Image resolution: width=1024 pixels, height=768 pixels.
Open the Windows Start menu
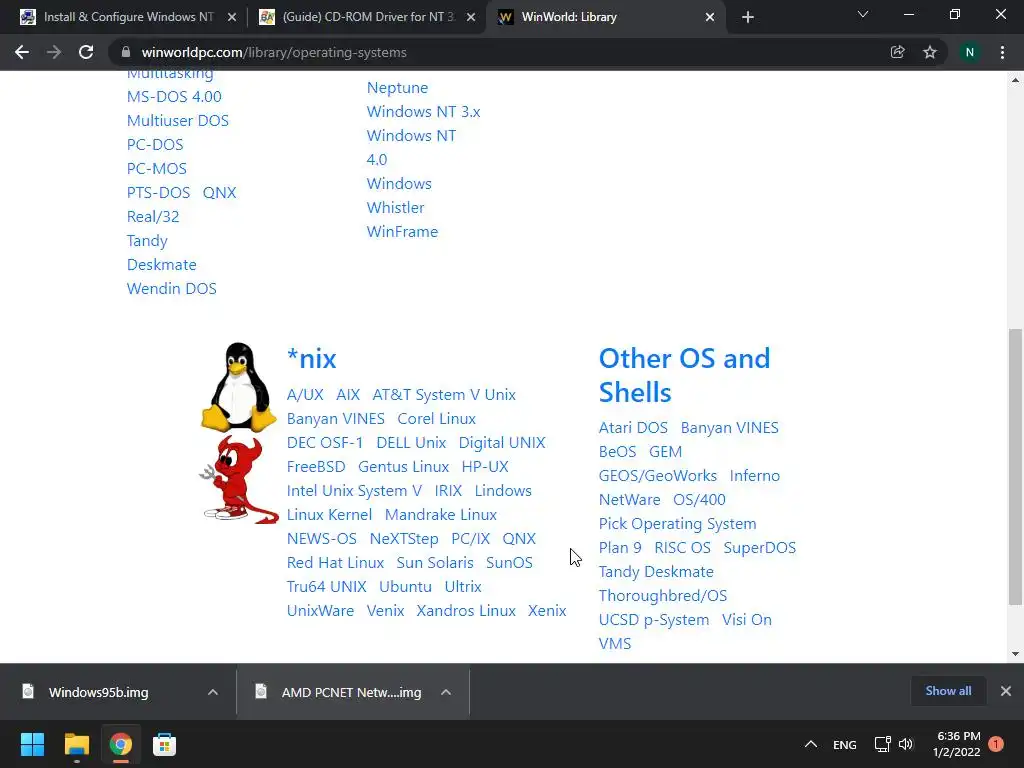(x=32, y=744)
